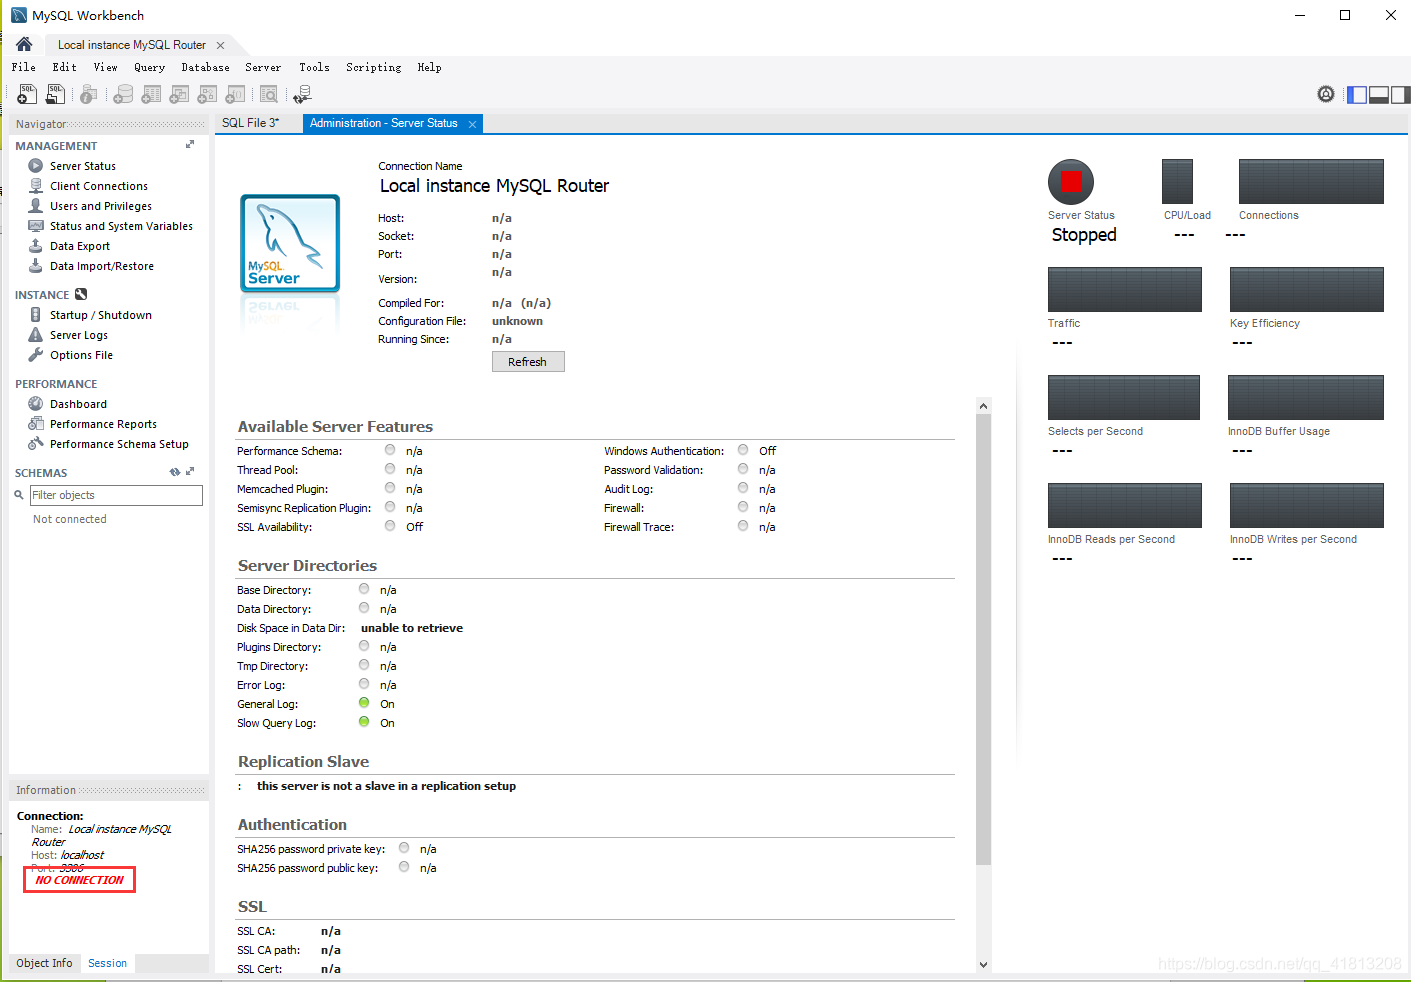Create a new SQL tab for queries
Image resolution: width=1411 pixels, height=982 pixels.
27,94
